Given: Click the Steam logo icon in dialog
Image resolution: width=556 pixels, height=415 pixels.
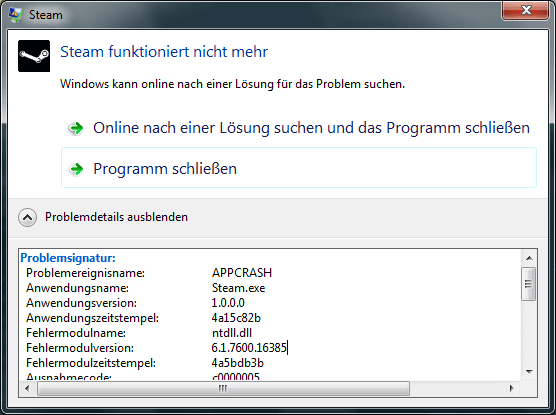Looking at the screenshot, I should [x=34, y=56].
